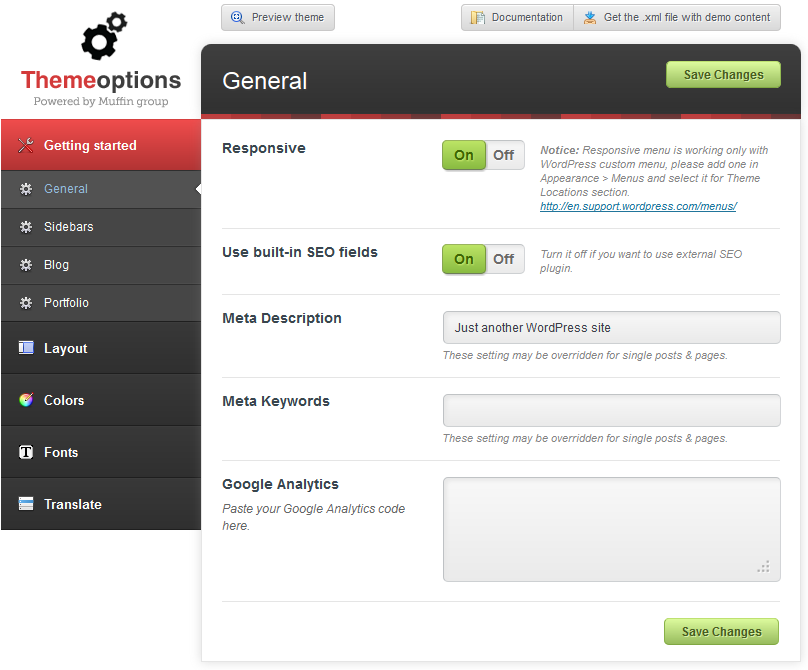Turn Responsive Off
This screenshot has width=808, height=670.
coord(504,155)
